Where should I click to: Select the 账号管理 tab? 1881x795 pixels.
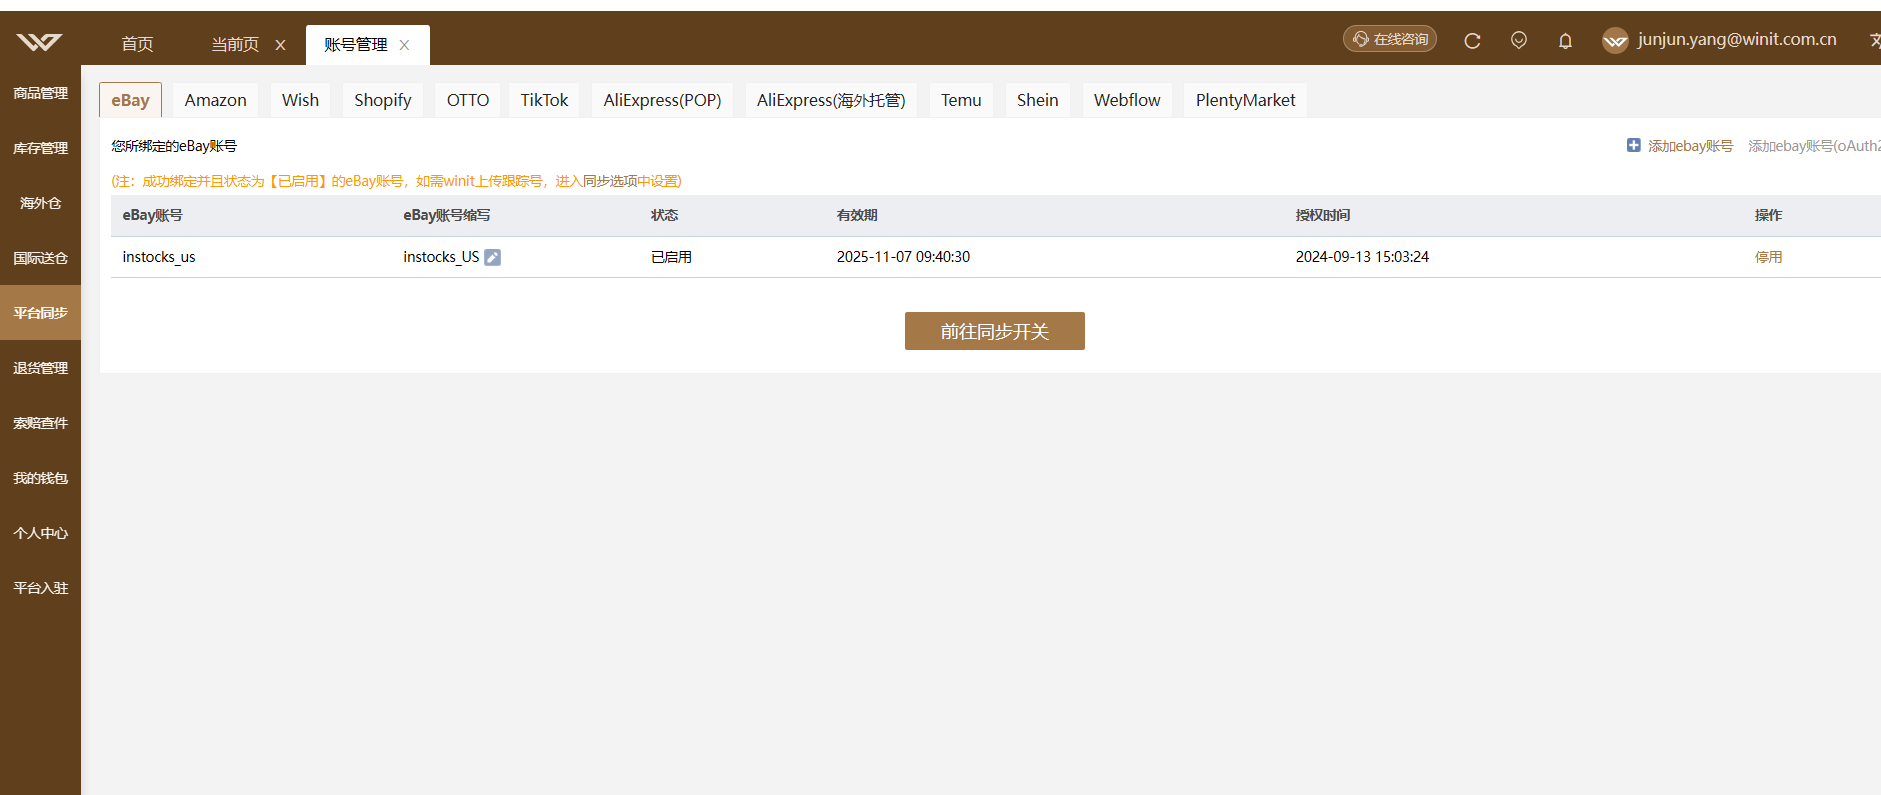tap(355, 45)
